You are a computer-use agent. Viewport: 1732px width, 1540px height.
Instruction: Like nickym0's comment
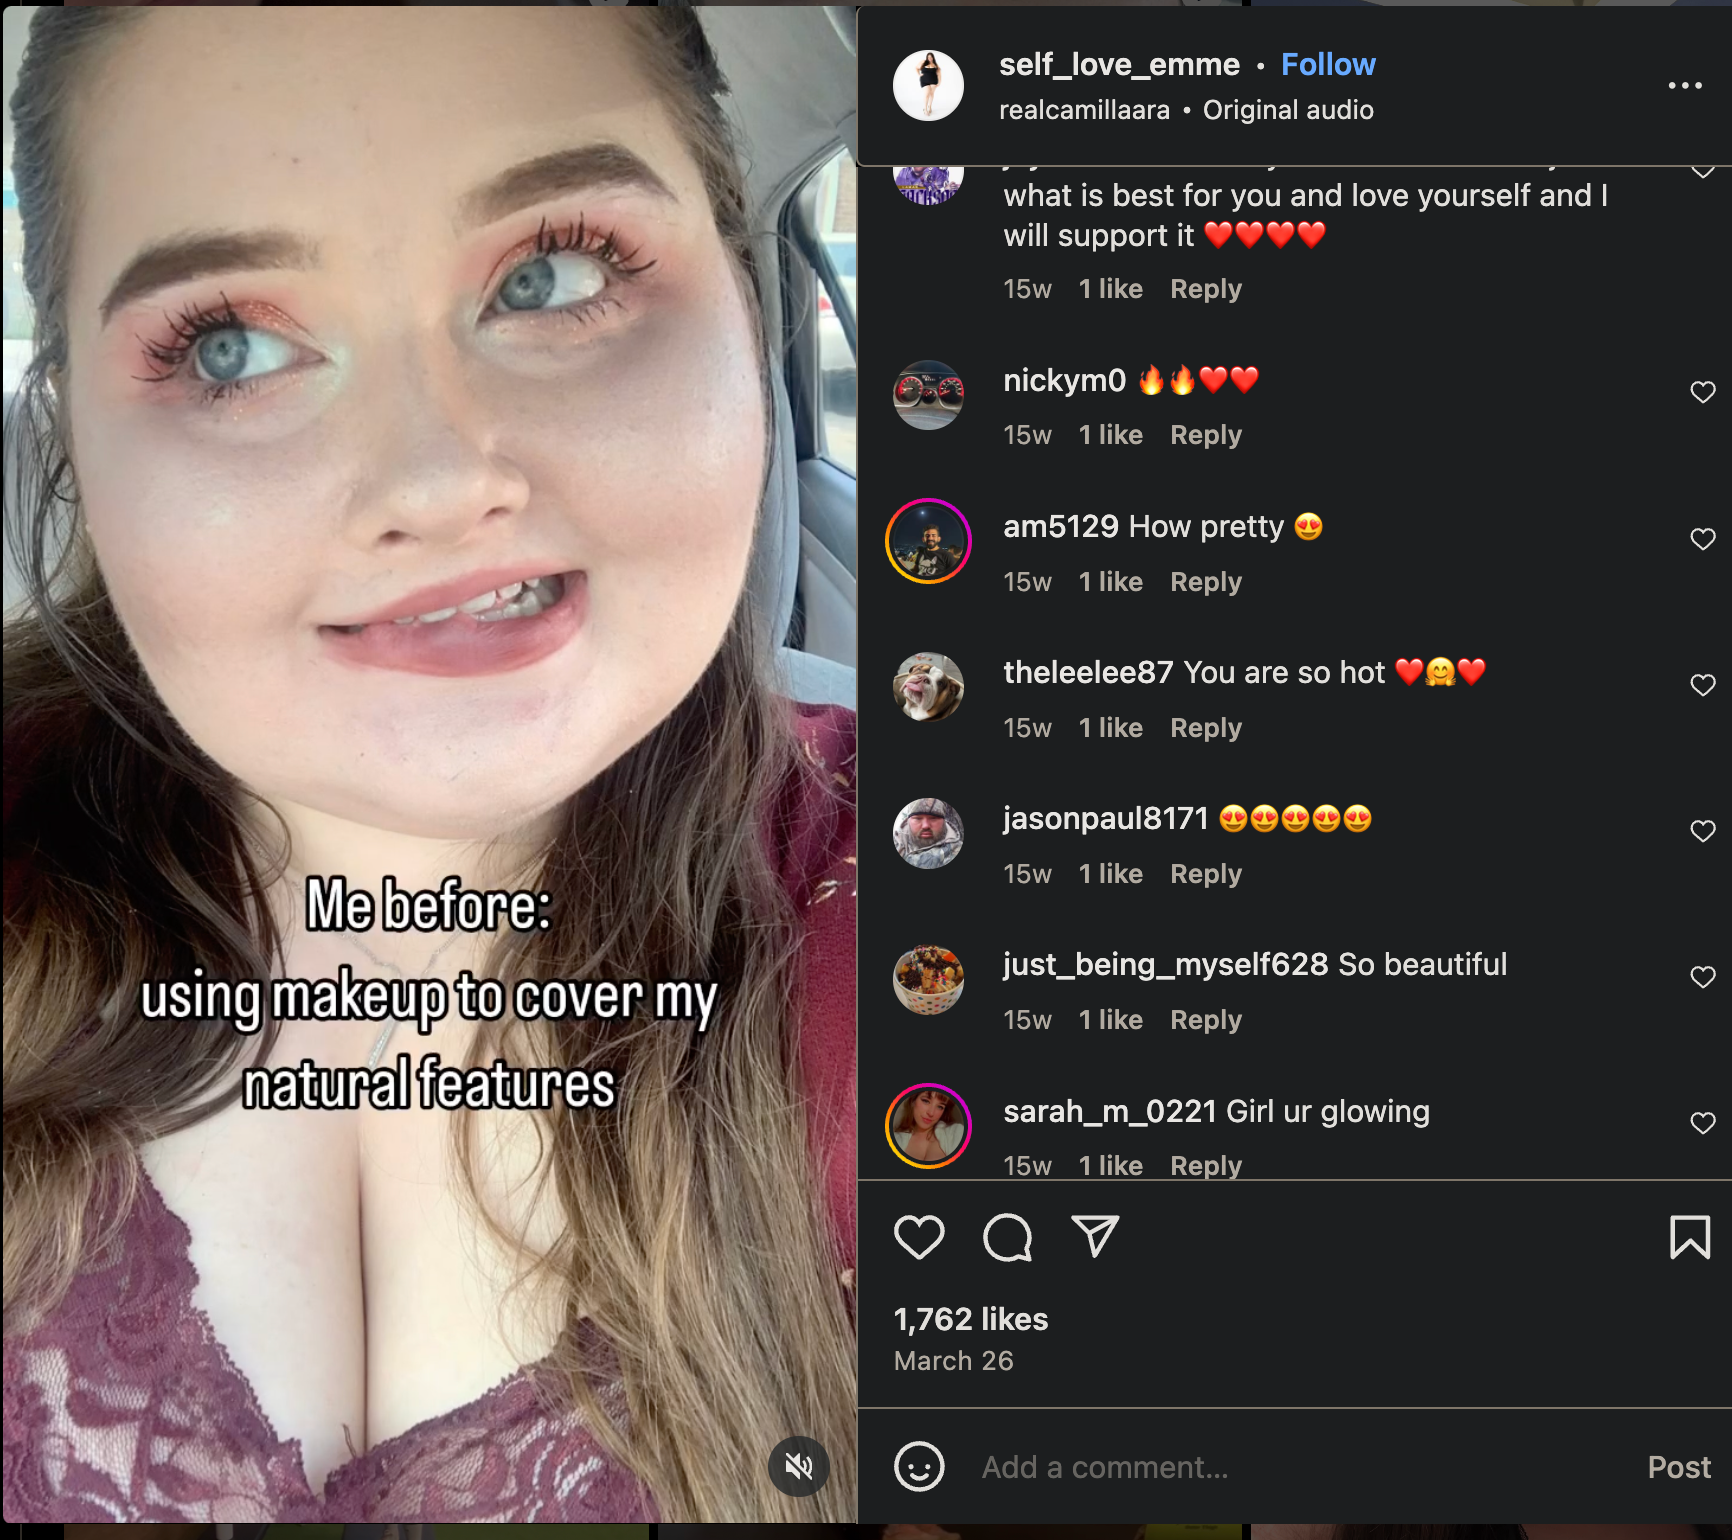point(1702,392)
